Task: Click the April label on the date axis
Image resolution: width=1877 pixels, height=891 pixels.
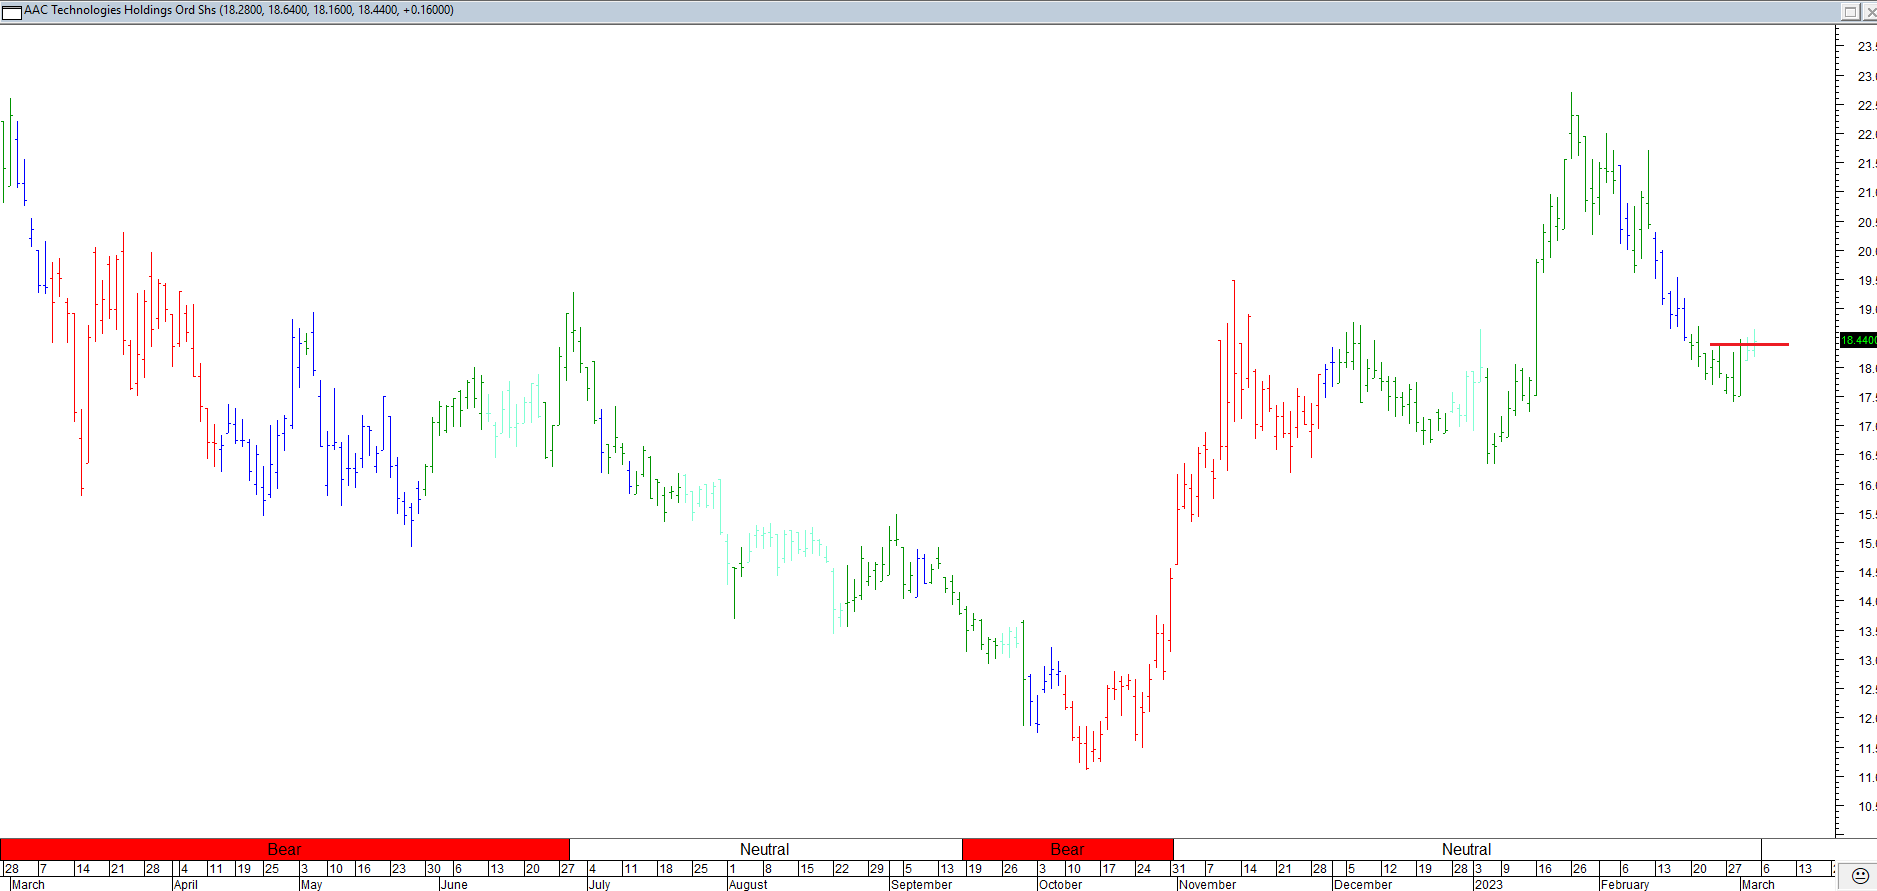Action: point(186,884)
